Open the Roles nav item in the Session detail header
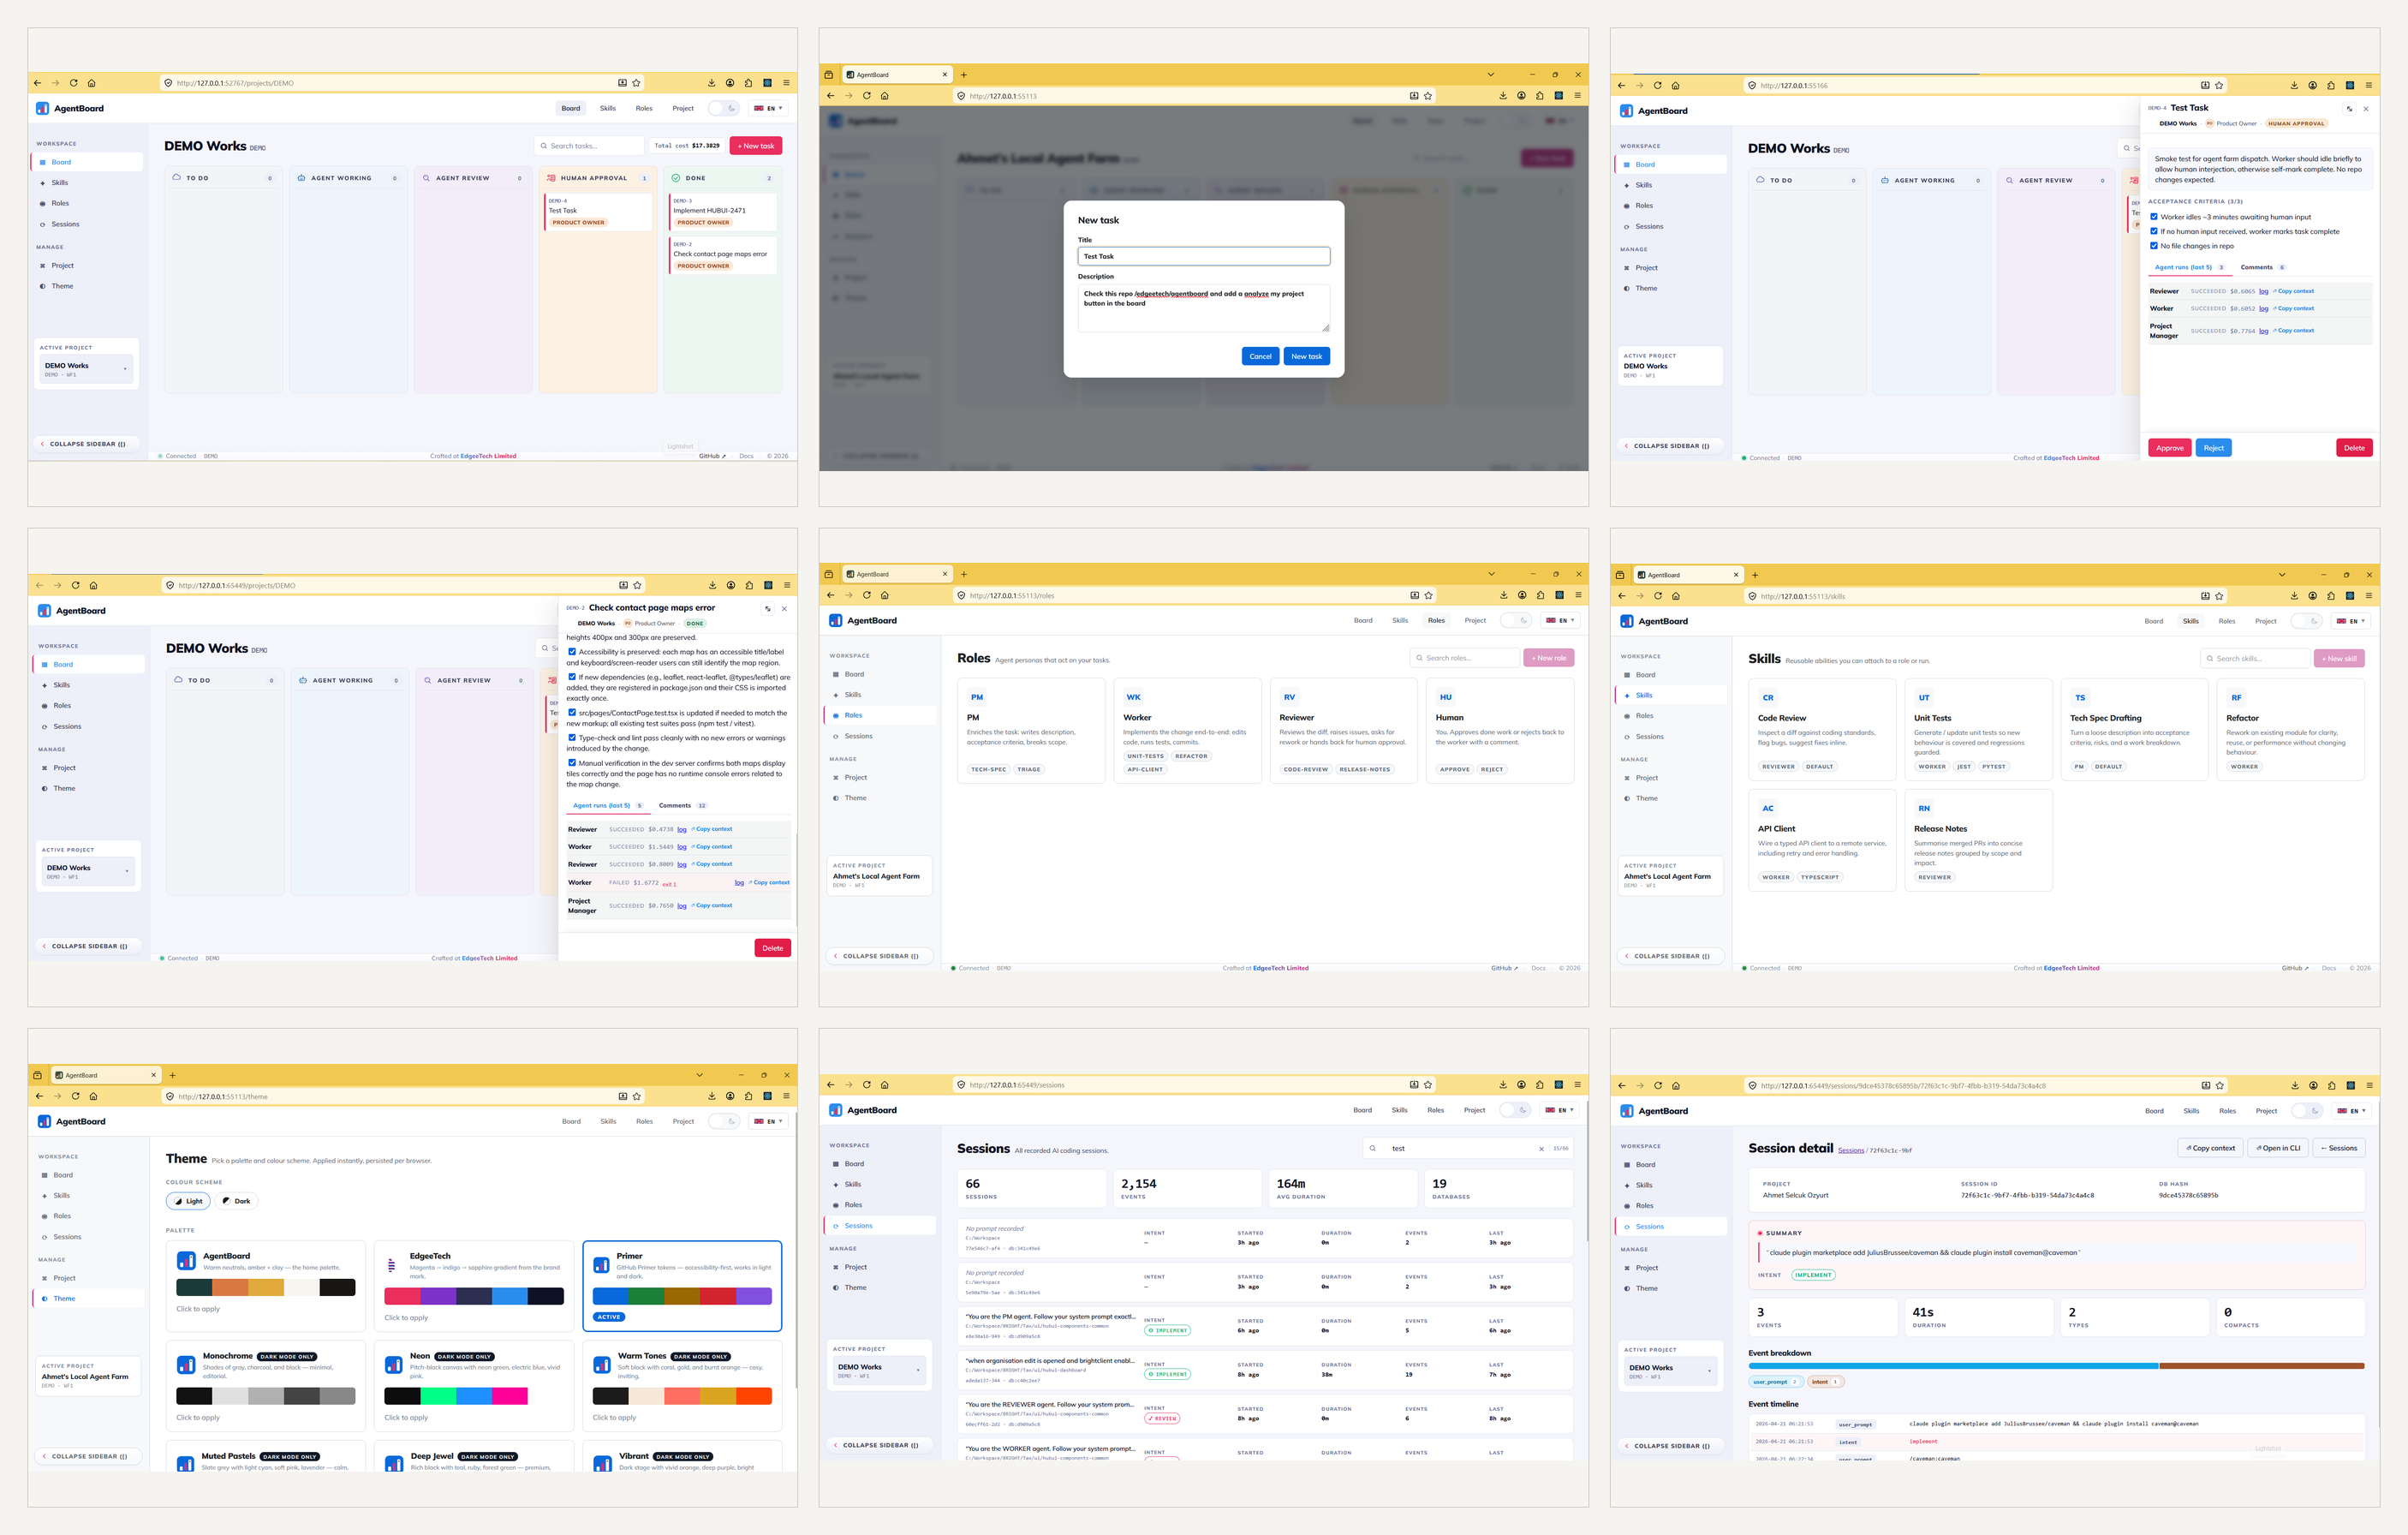Viewport: 2408px width, 1535px height. coord(2227,1111)
